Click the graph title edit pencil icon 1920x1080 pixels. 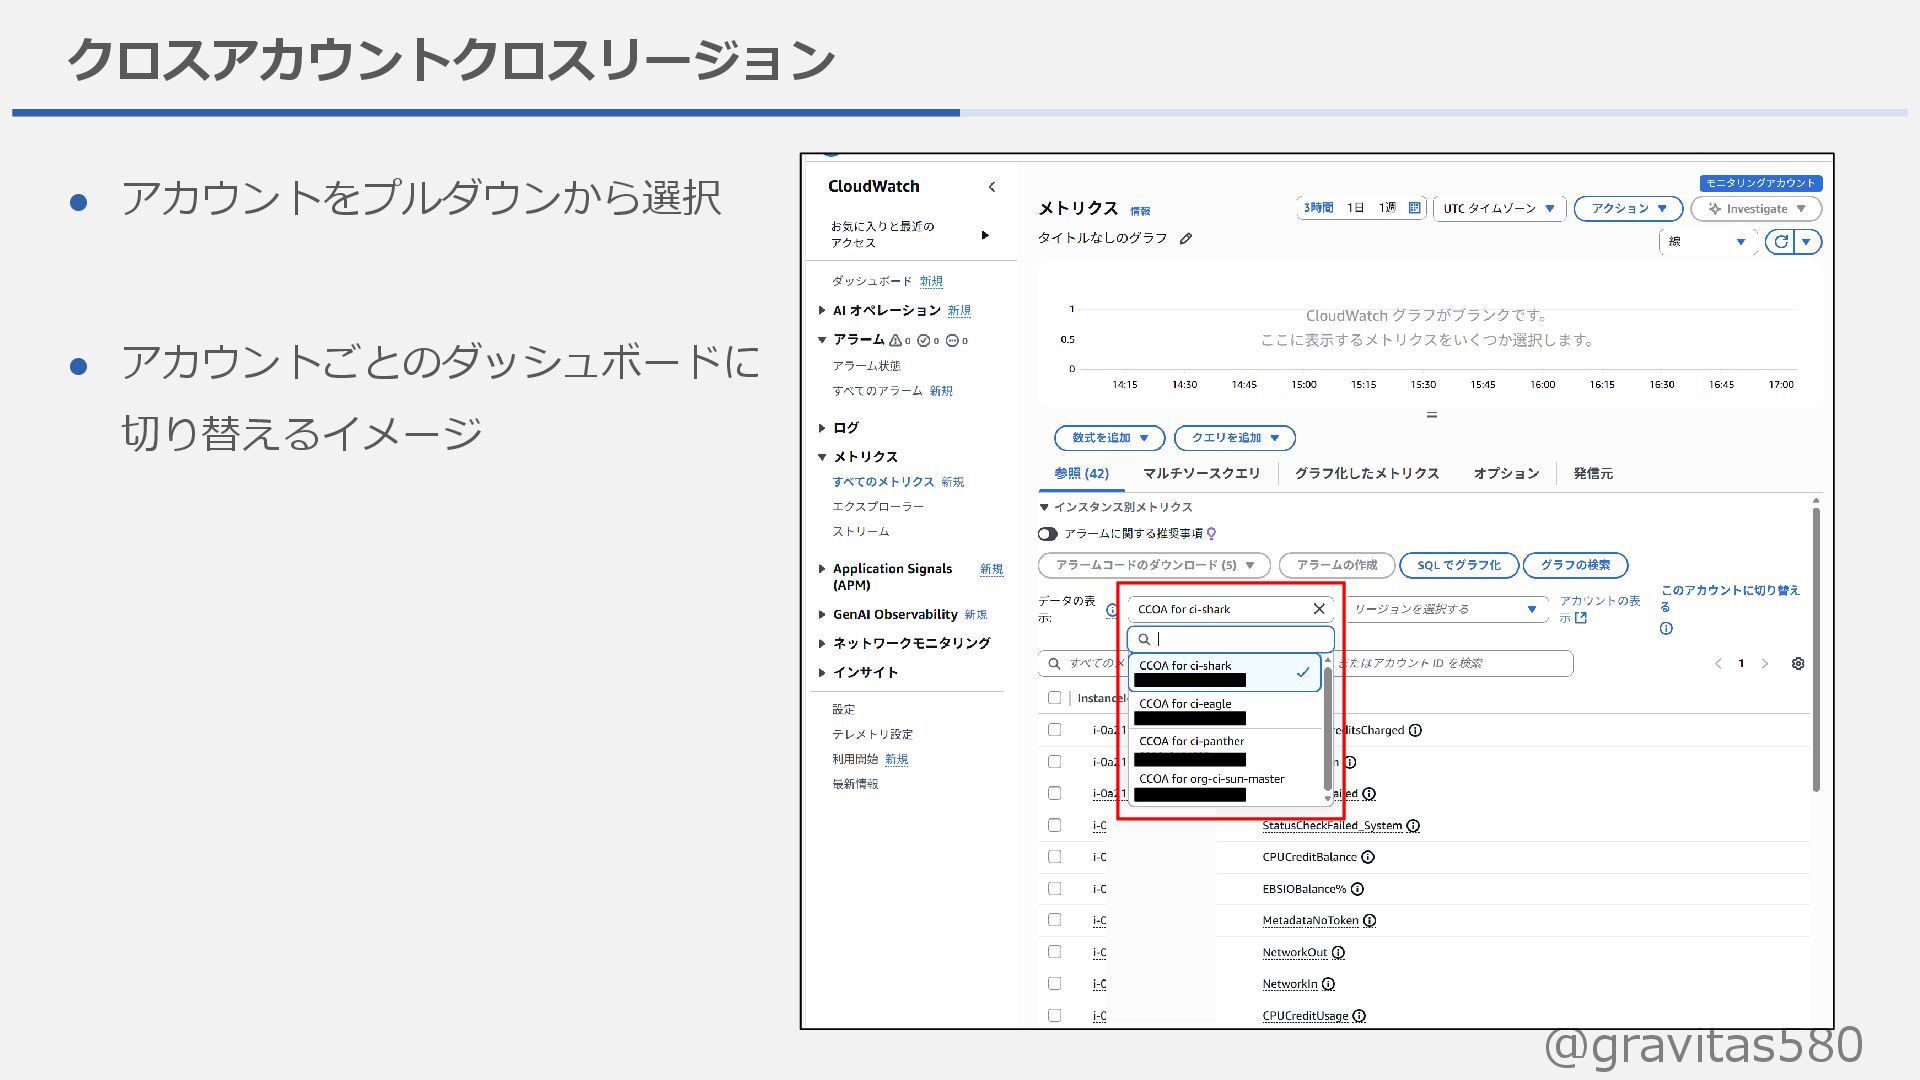pyautogui.click(x=1186, y=239)
